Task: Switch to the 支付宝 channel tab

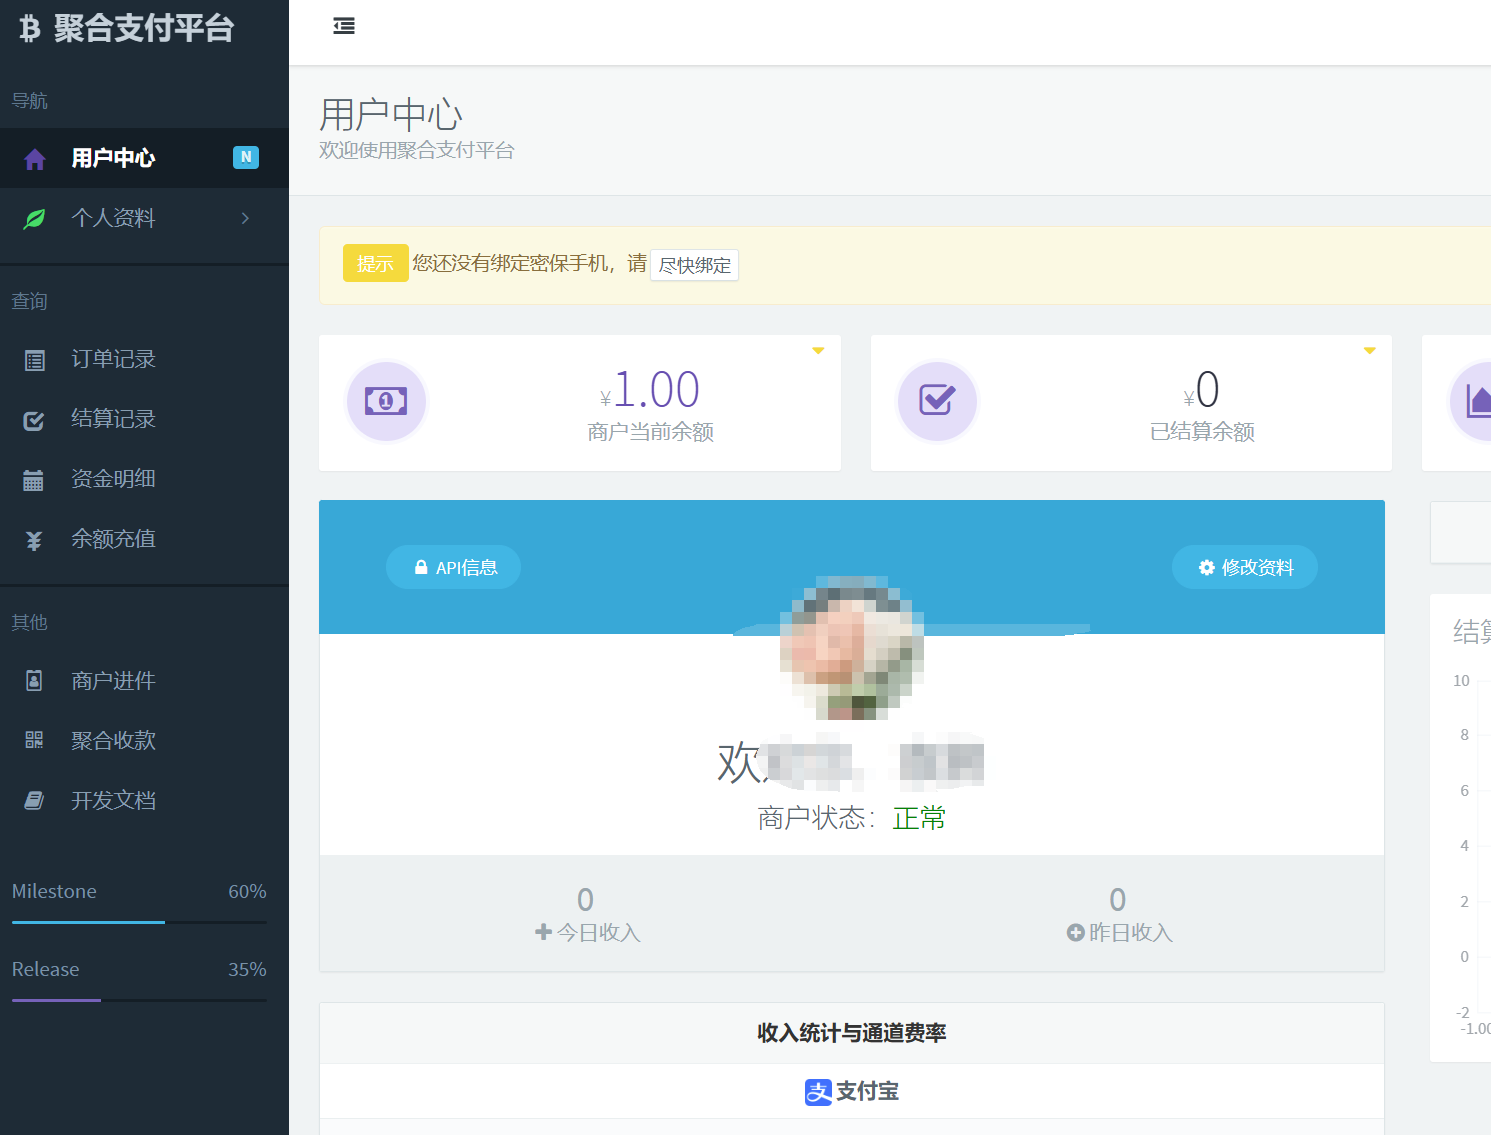Action: [850, 1091]
